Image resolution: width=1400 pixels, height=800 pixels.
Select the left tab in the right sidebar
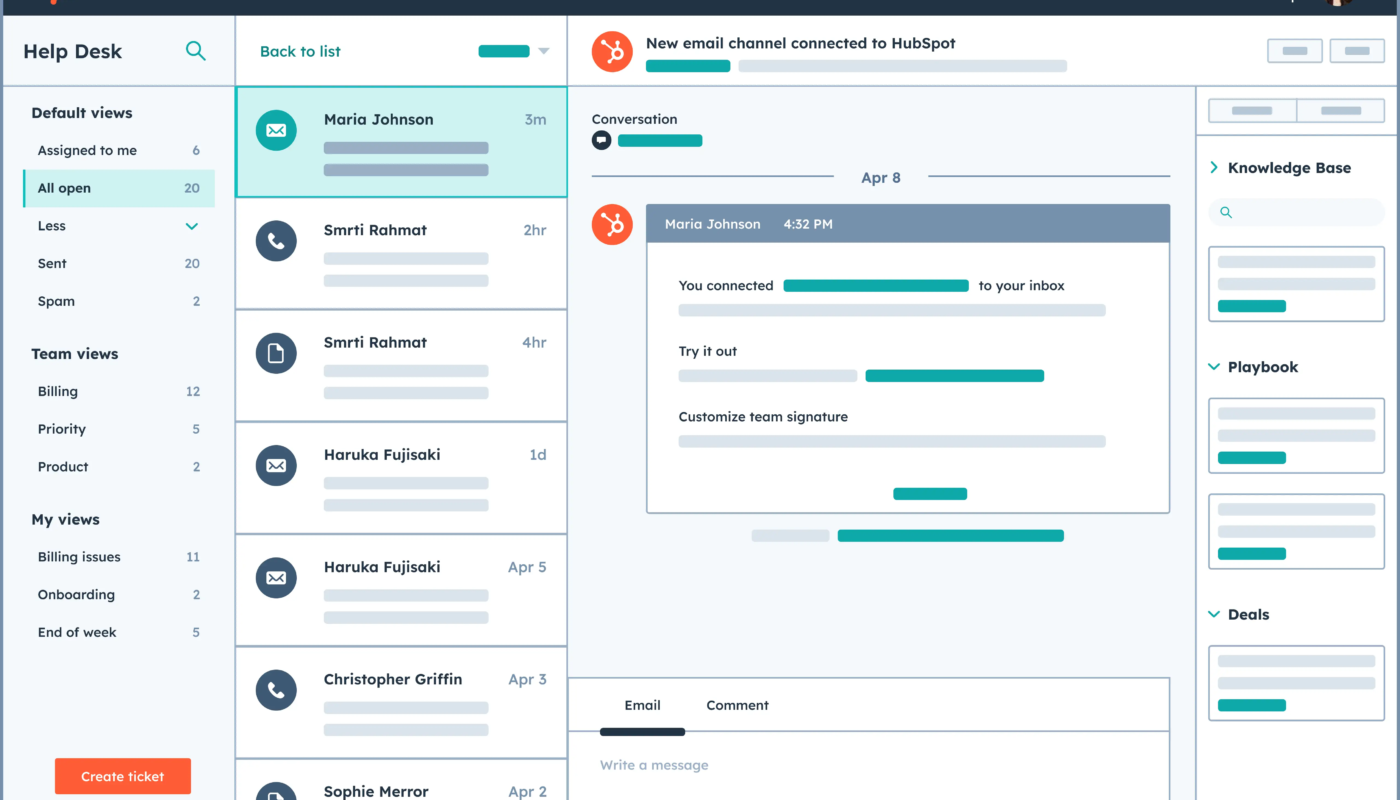(x=1252, y=110)
